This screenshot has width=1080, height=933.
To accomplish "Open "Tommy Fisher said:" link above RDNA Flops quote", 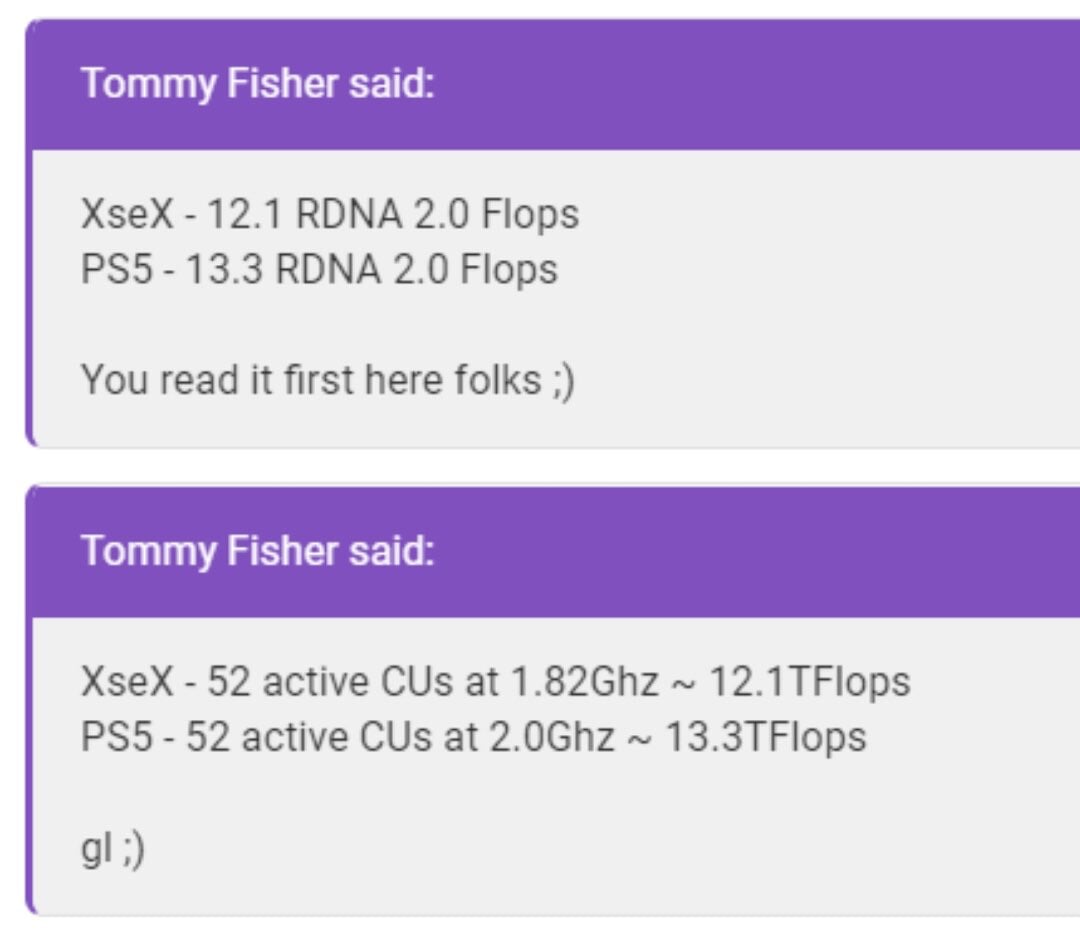I will pyautogui.click(x=258, y=84).
